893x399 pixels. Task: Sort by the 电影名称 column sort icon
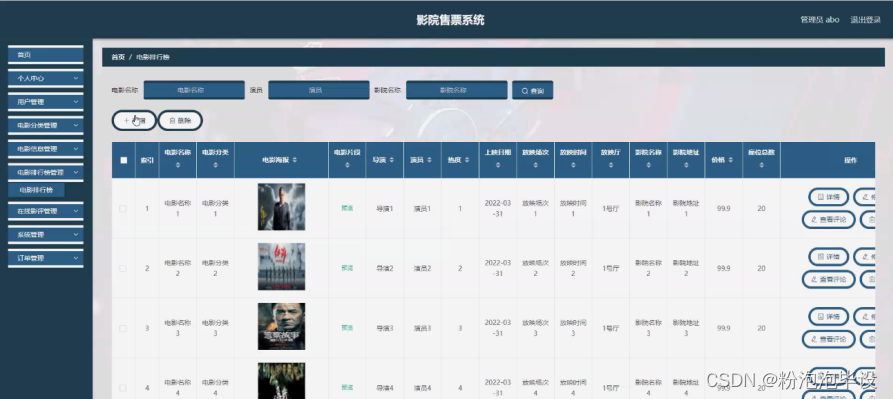(x=177, y=165)
